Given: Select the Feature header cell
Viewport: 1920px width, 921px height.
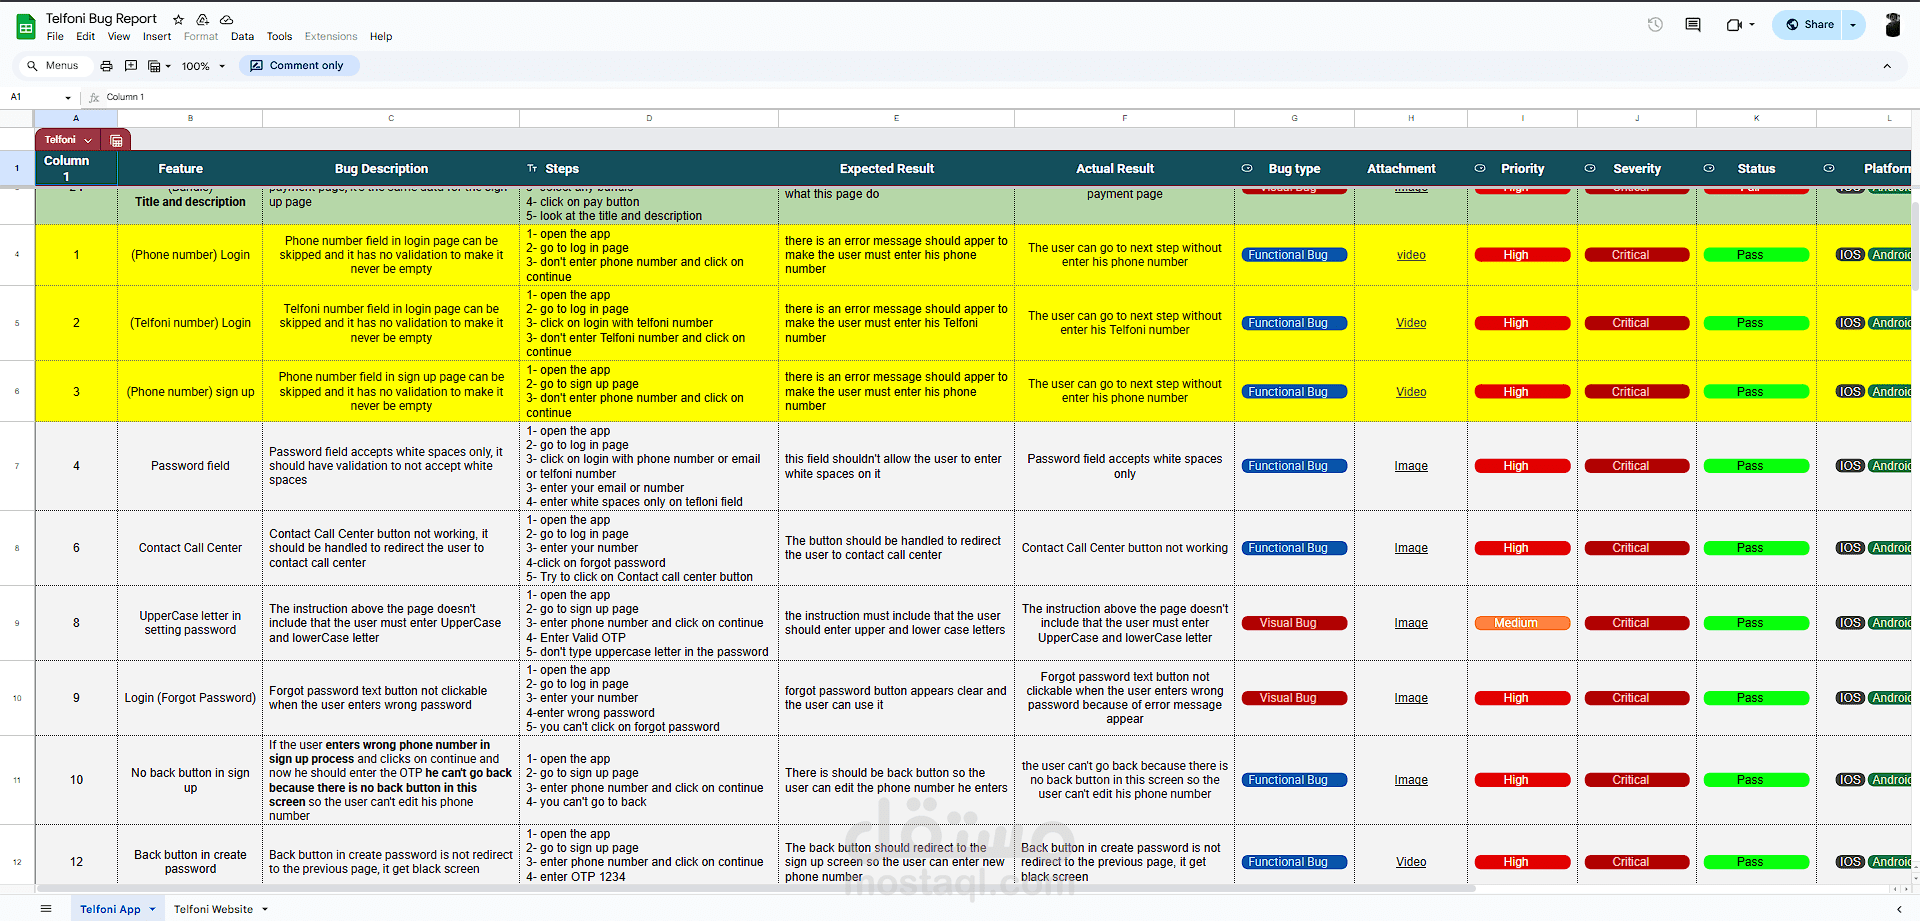Looking at the screenshot, I should (190, 169).
